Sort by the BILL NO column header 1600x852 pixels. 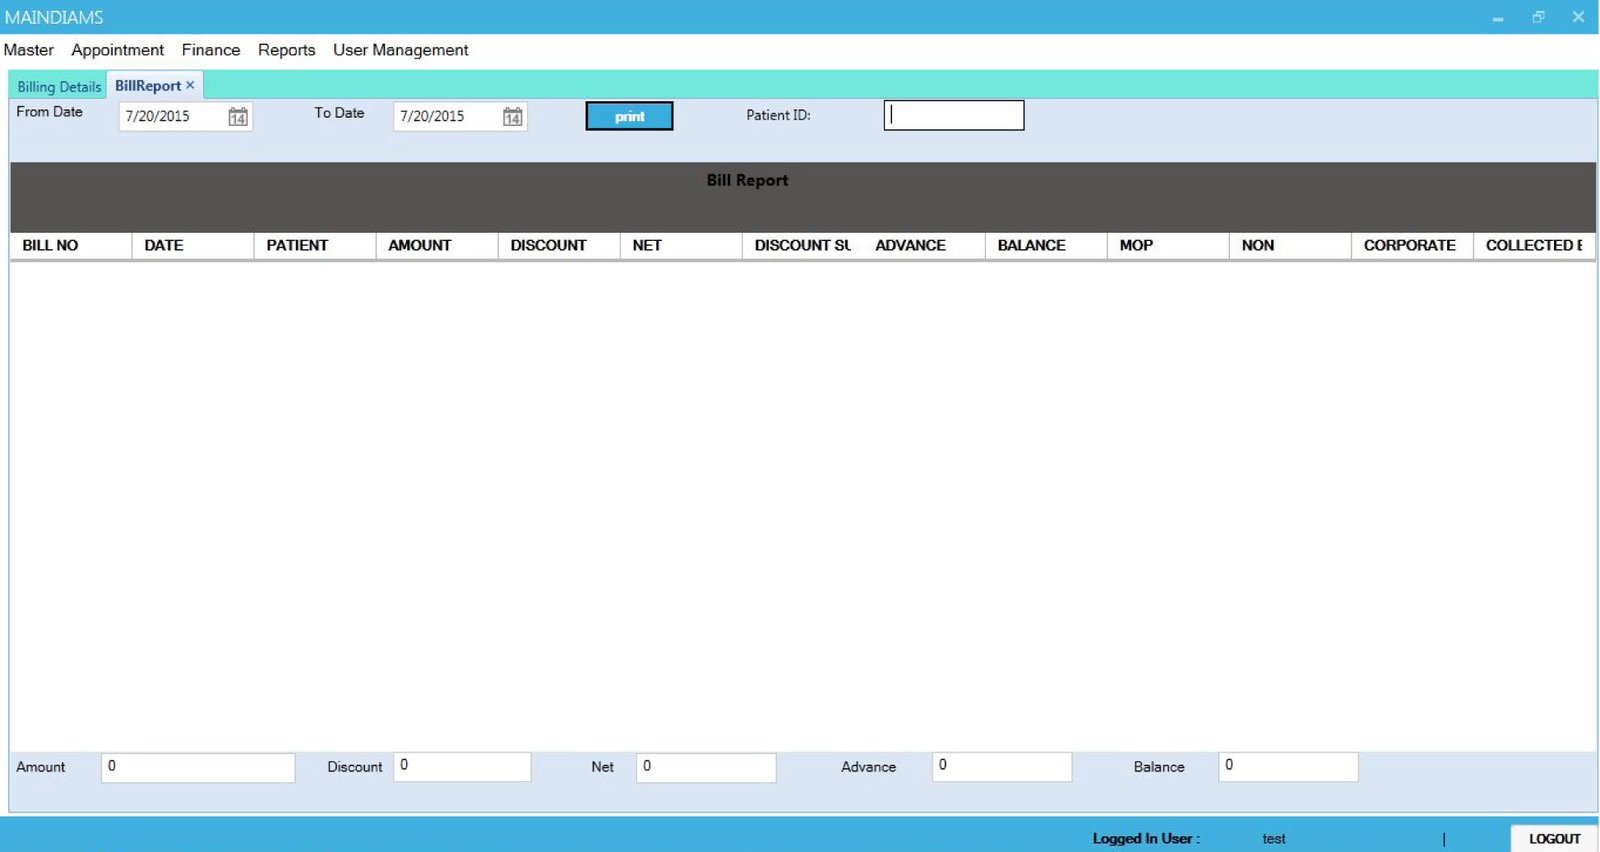[51, 245]
